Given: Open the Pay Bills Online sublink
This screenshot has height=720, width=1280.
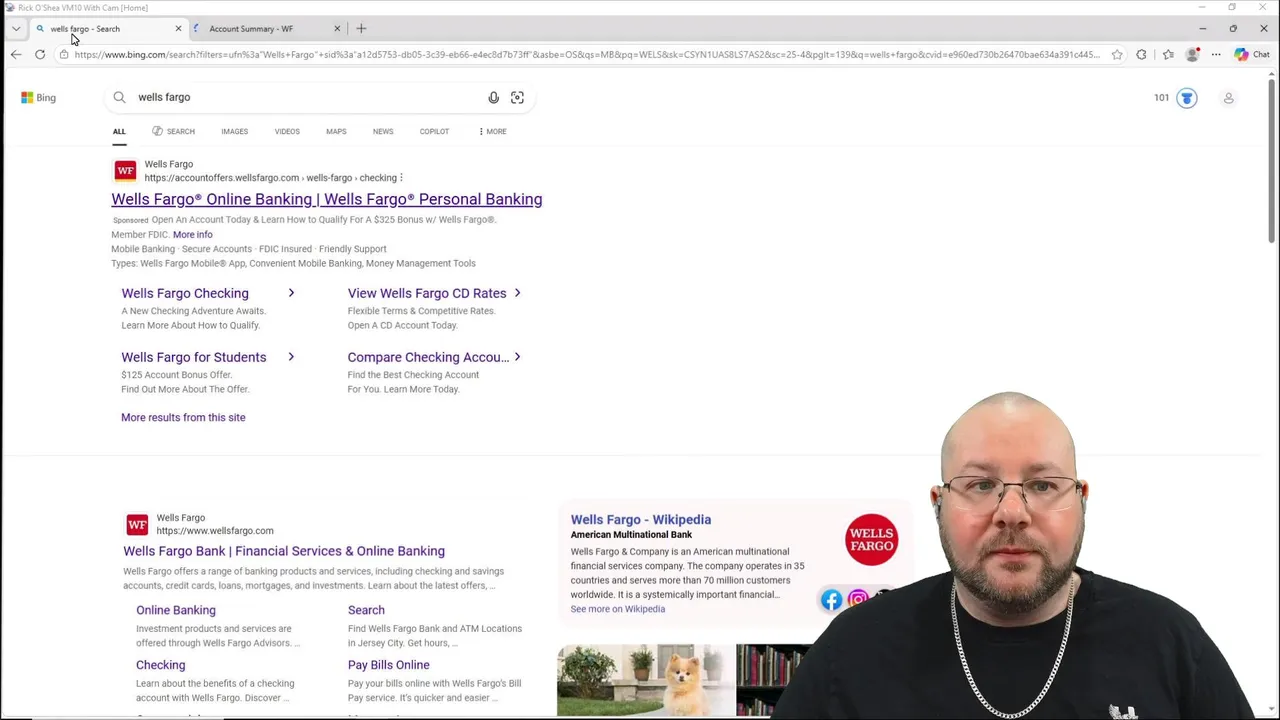Looking at the screenshot, I should pos(389,665).
